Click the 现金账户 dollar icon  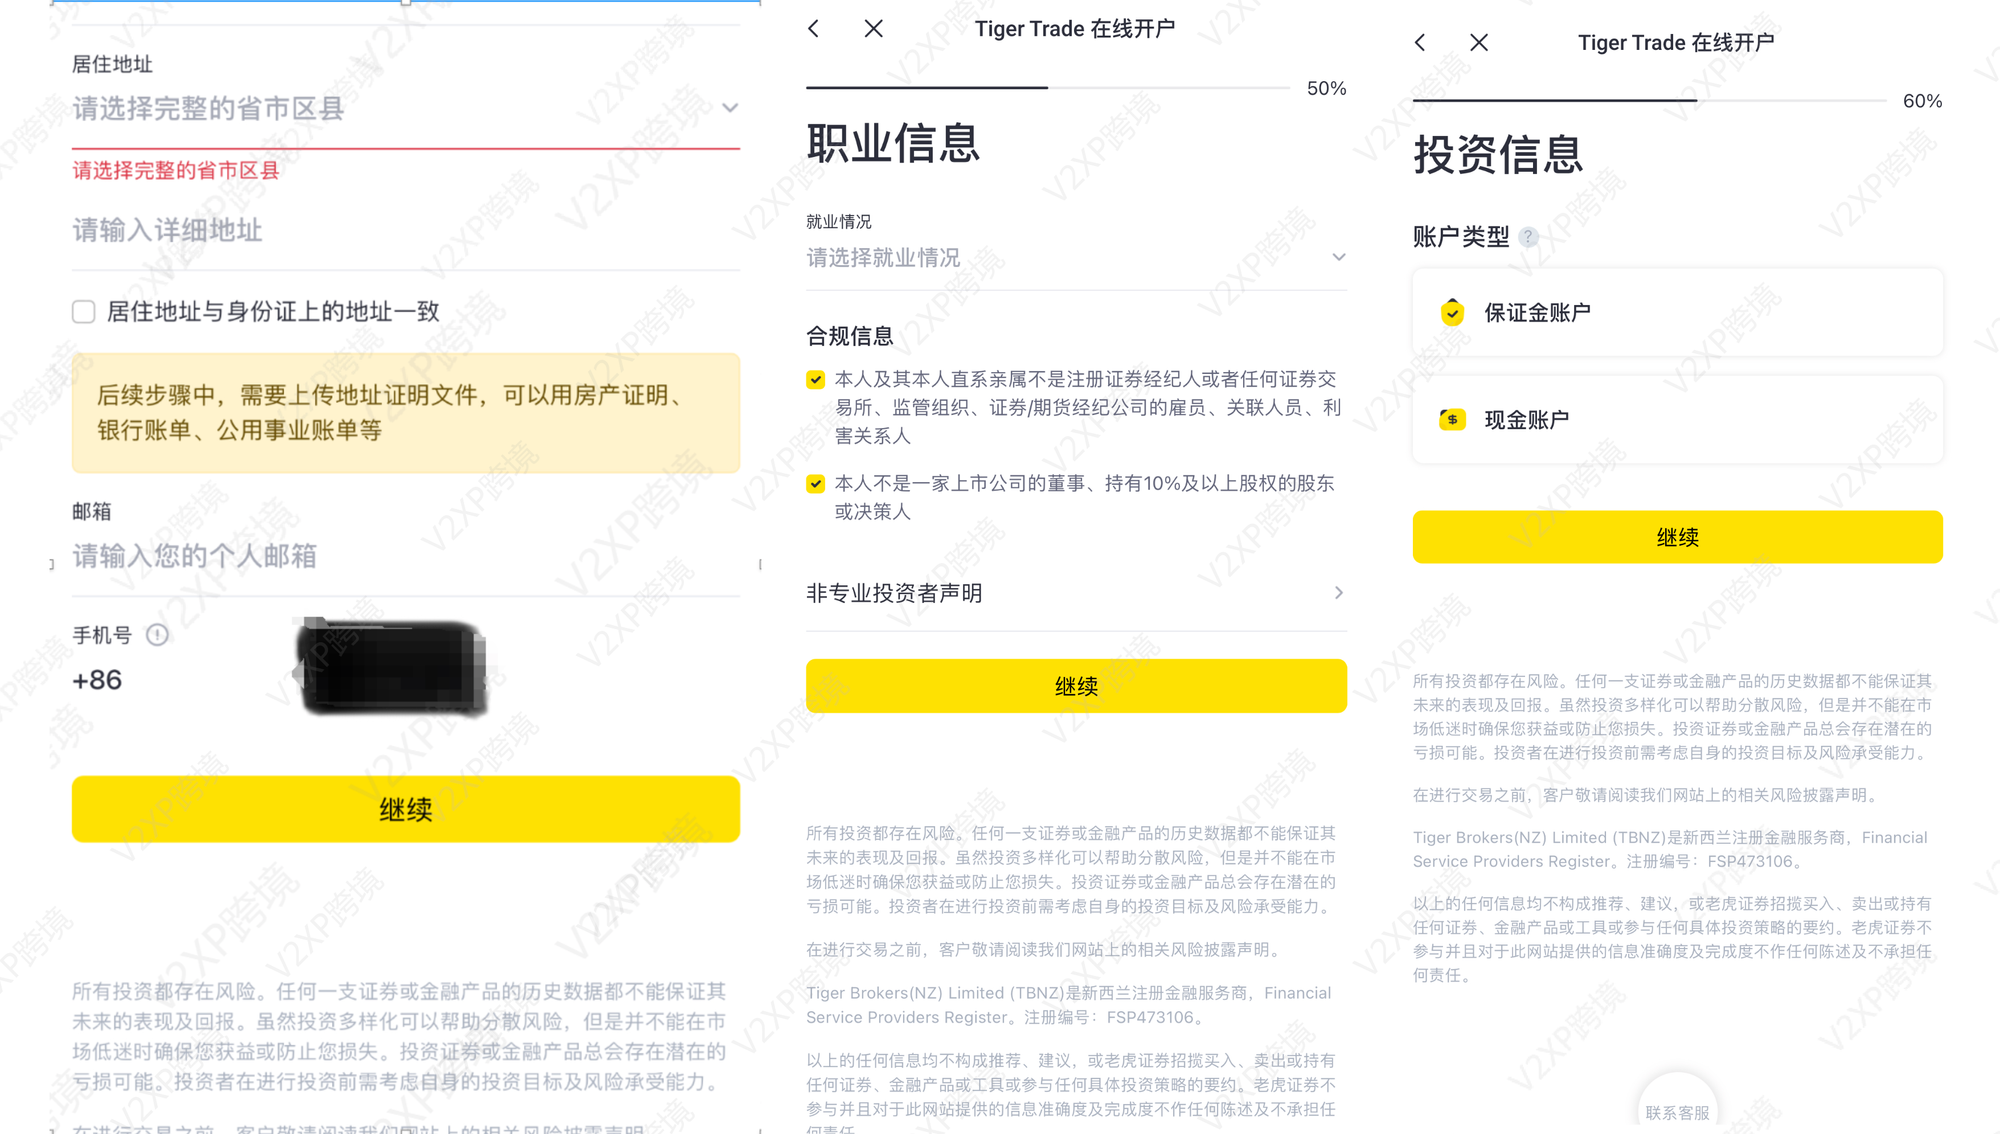point(1453,420)
